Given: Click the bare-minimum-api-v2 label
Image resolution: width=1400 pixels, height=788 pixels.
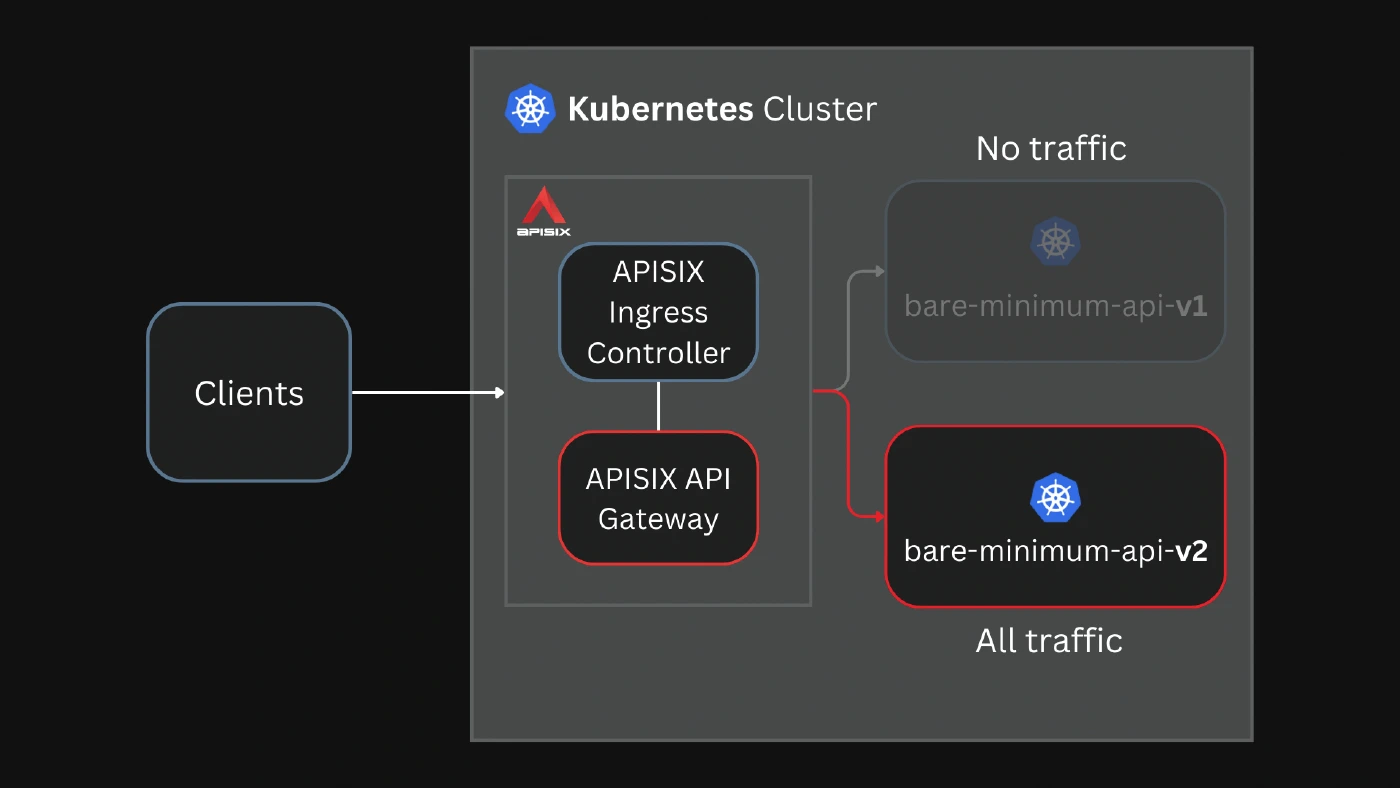Looking at the screenshot, I should (x=1056, y=551).
